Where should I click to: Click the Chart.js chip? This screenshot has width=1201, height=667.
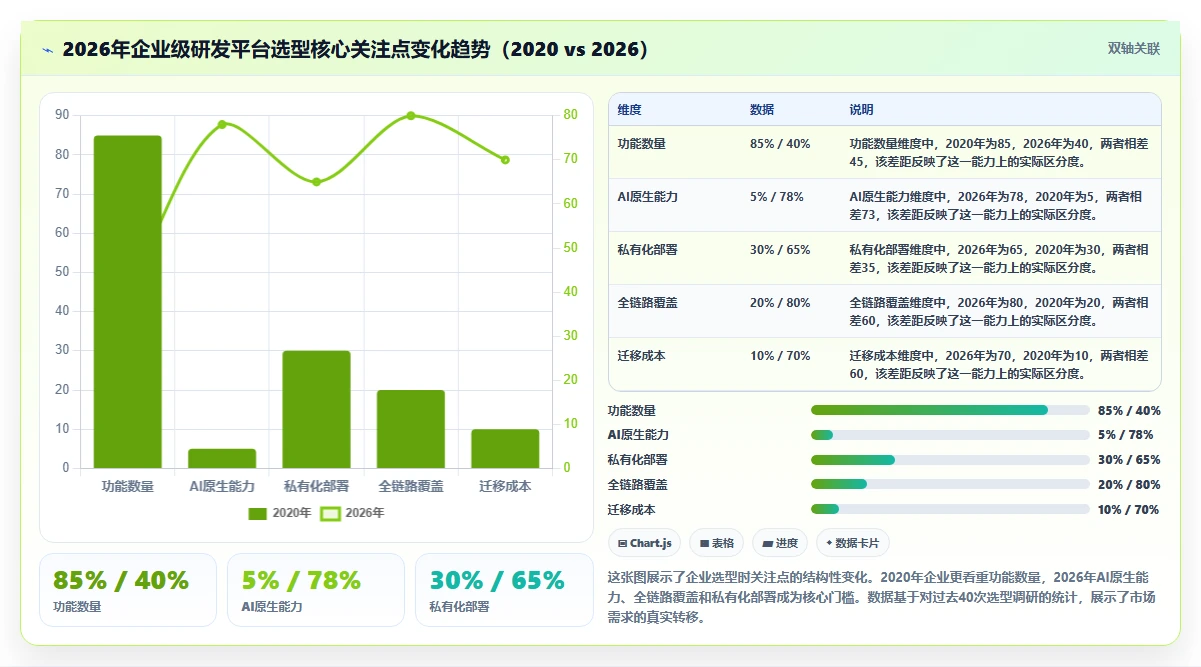pyautogui.click(x=645, y=543)
